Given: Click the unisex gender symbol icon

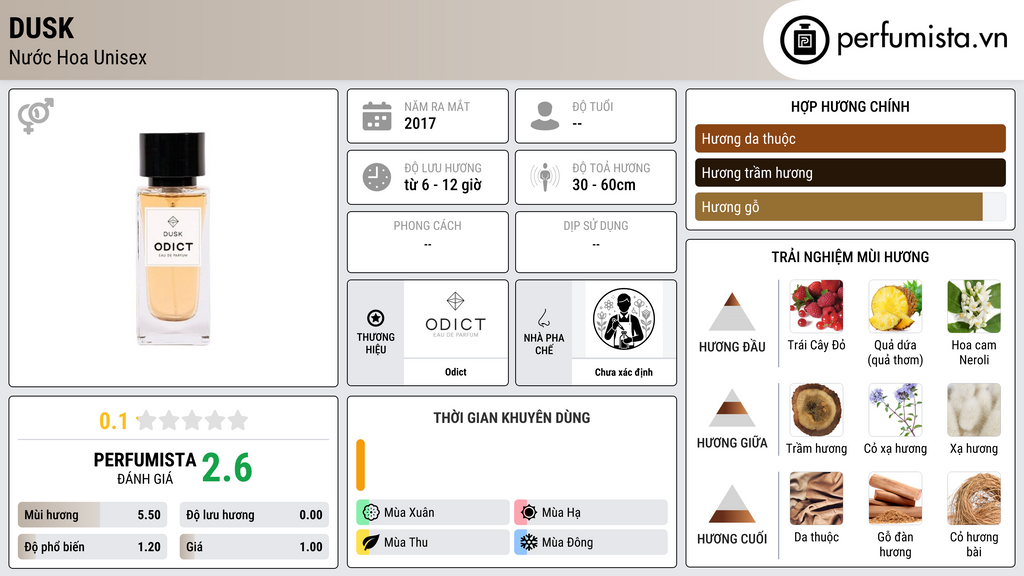Looking at the screenshot, I should (36, 116).
